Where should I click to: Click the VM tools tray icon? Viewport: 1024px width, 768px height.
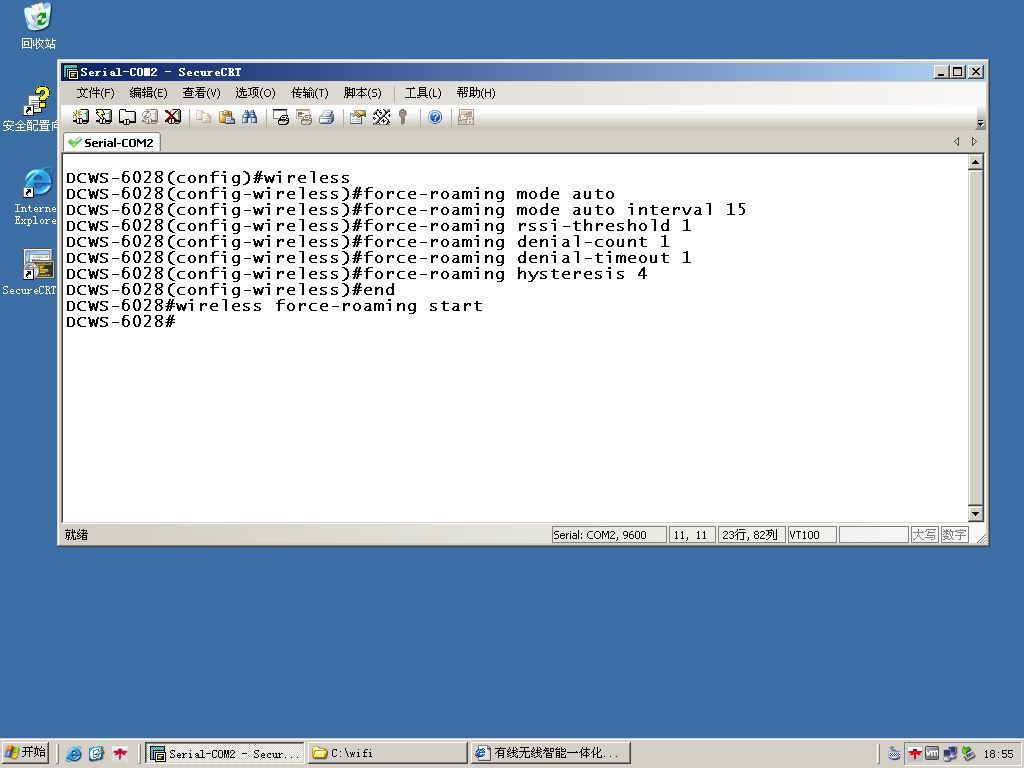(932, 754)
